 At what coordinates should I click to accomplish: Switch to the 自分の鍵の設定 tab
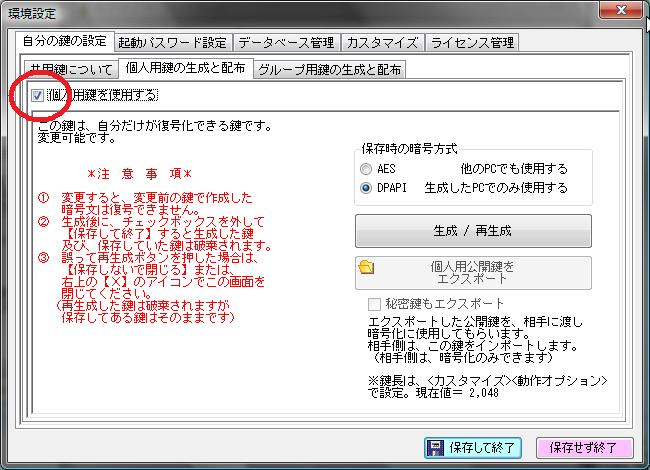coord(65,41)
